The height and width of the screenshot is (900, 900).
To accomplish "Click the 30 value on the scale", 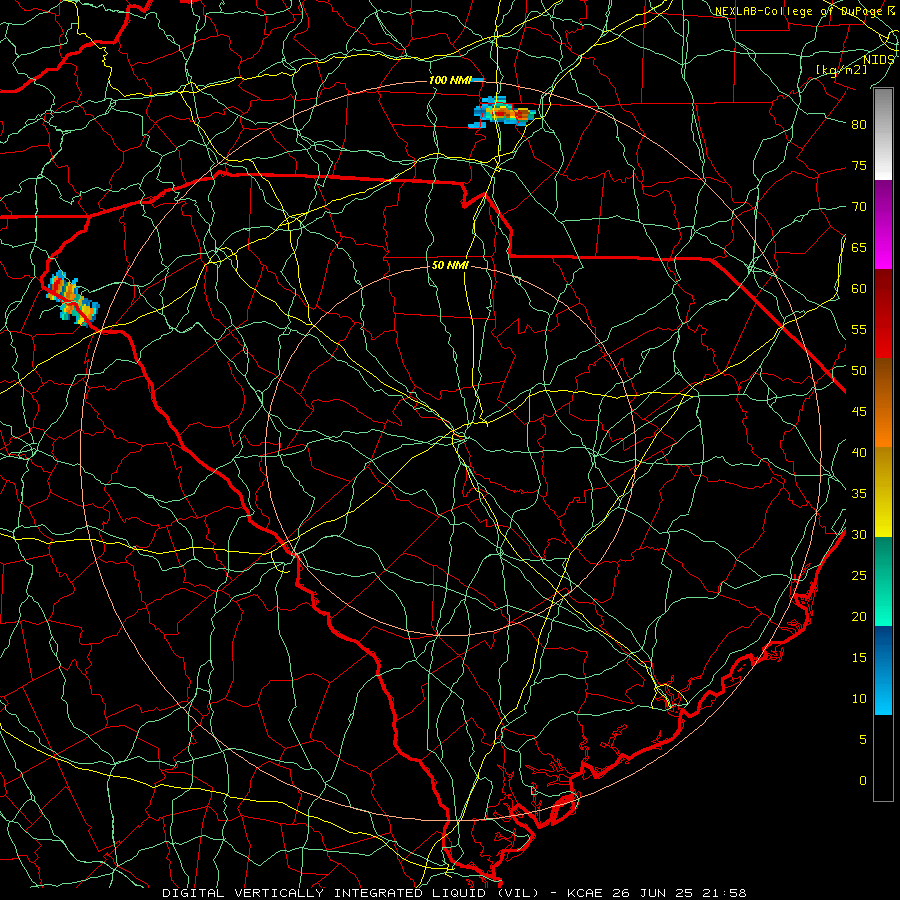I will [859, 535].
